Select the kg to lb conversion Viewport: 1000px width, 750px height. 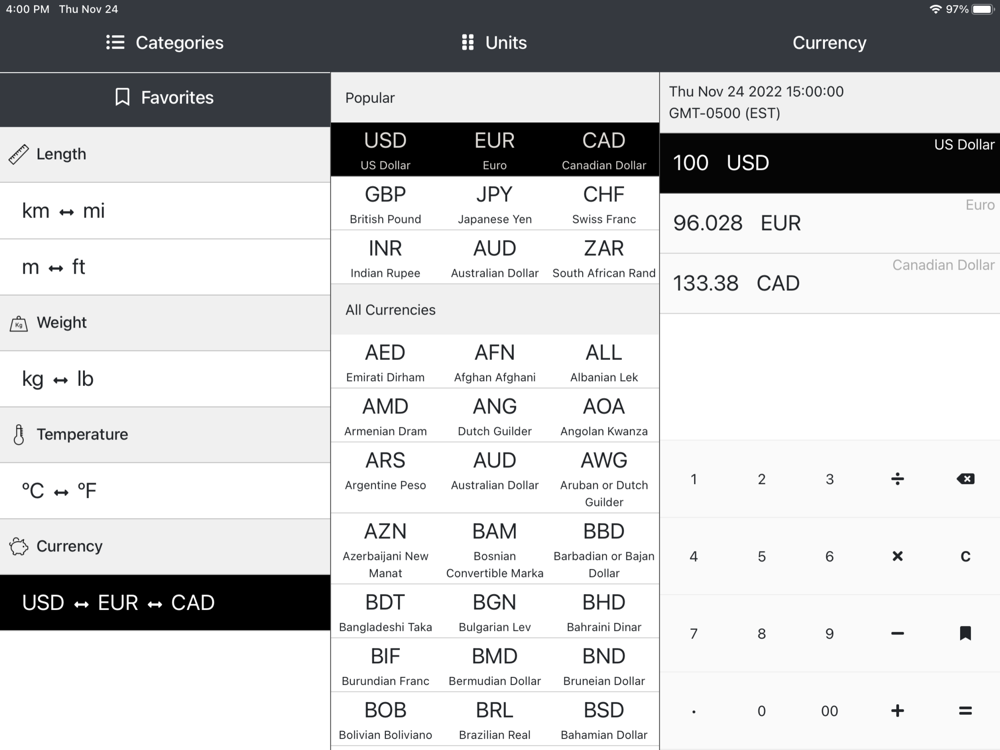pos(165,379)
